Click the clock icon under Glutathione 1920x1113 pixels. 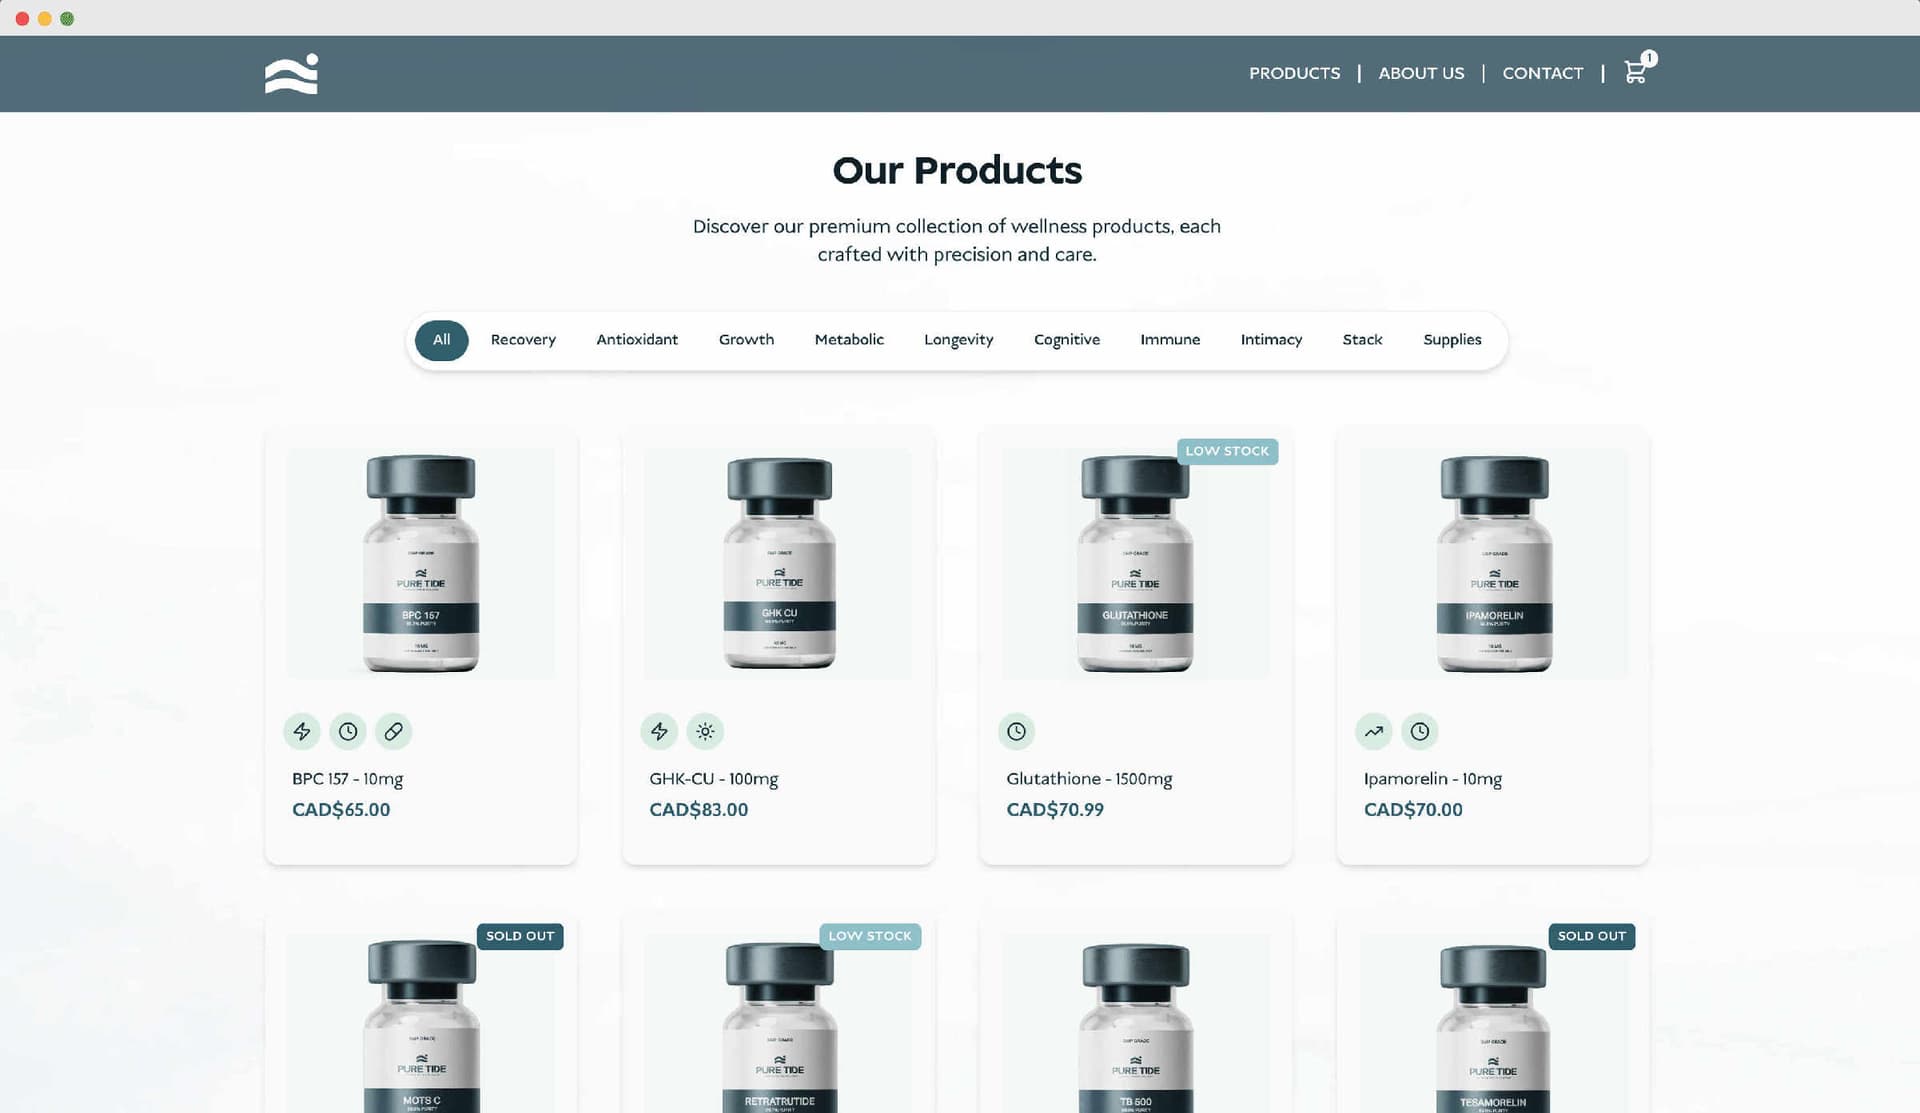pos(1016,731)
